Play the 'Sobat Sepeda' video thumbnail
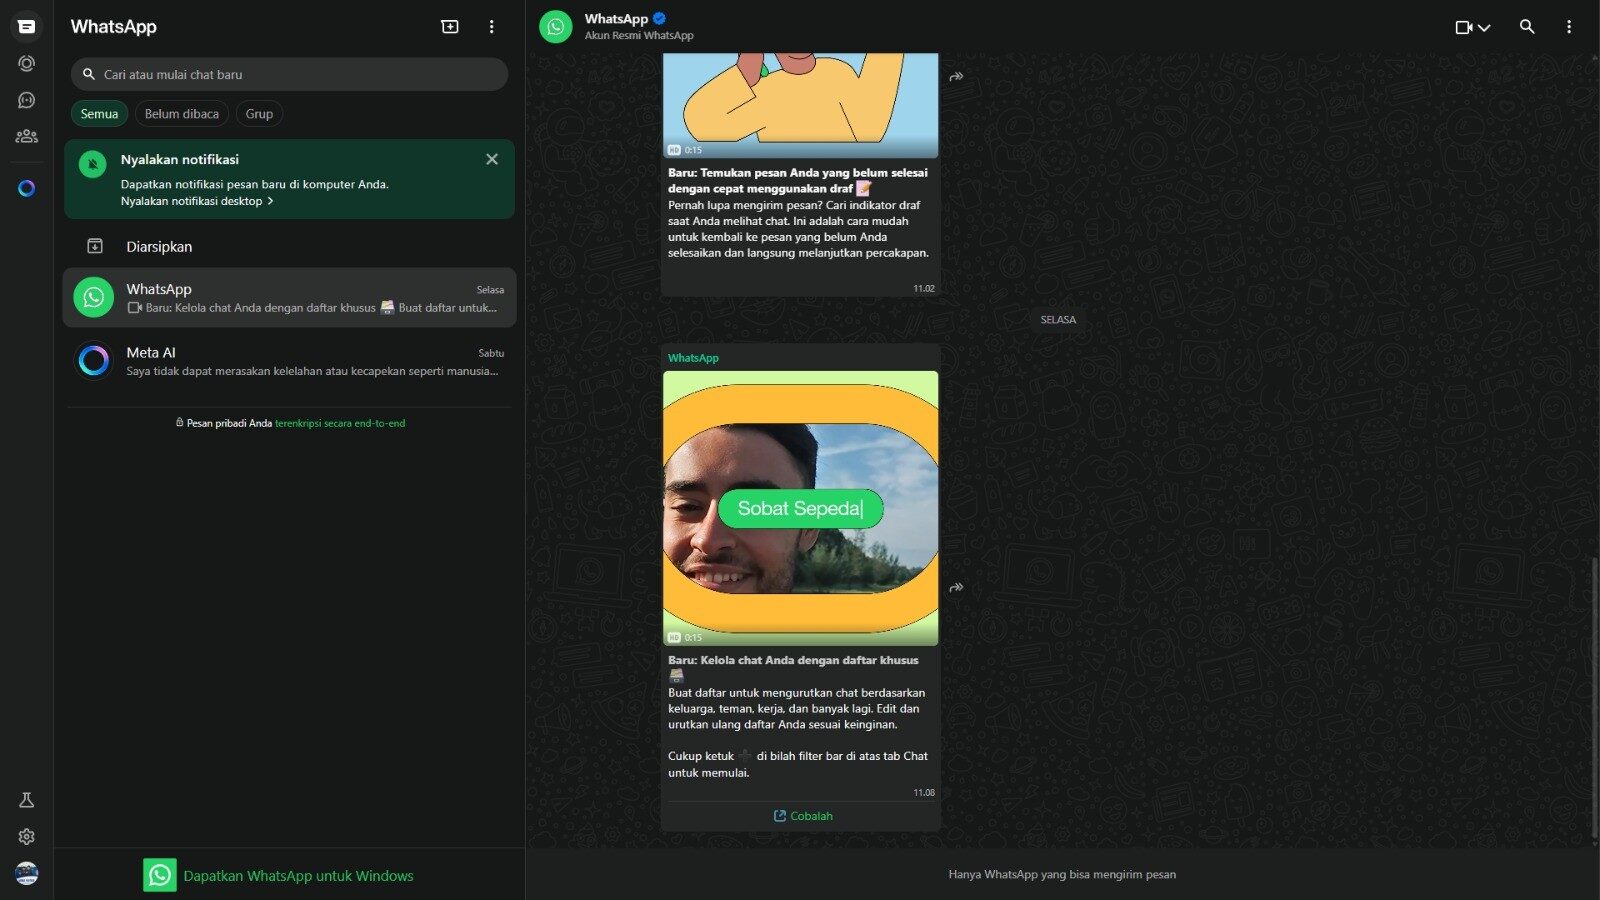The width and height of the screenshot is (1600, 900). pyautogui.click(x=800, y=508)
